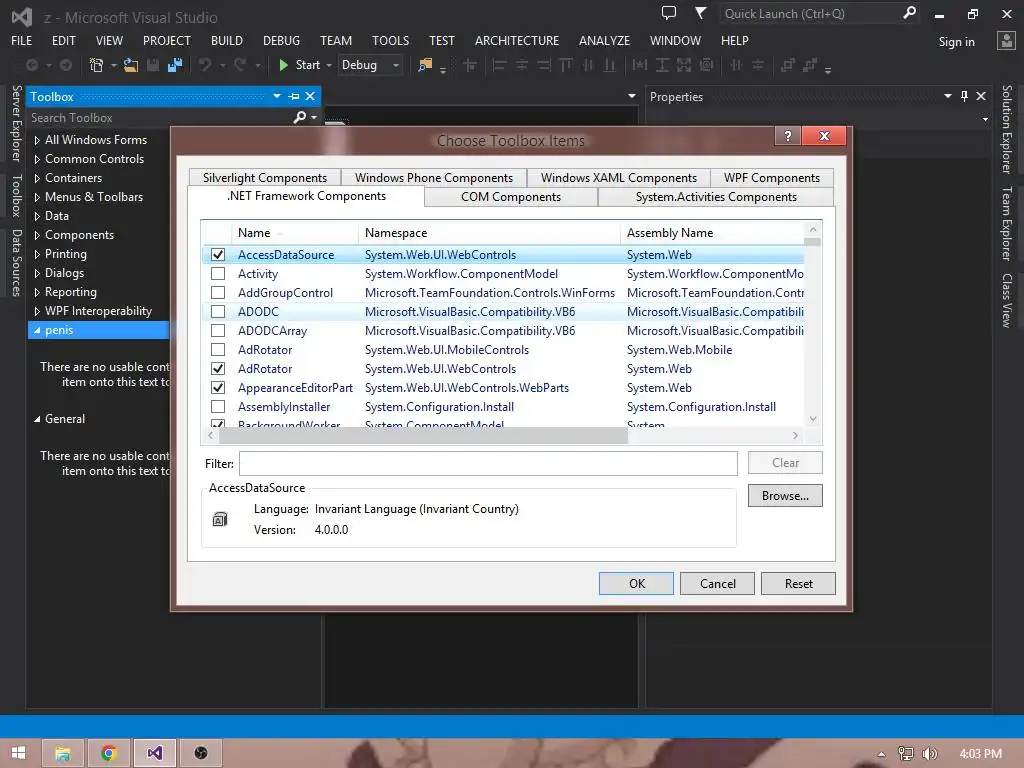Click the Make Same Width icon
This screenshot has width=1024, height=768.
pyautogui.click(x=639, y=65)
